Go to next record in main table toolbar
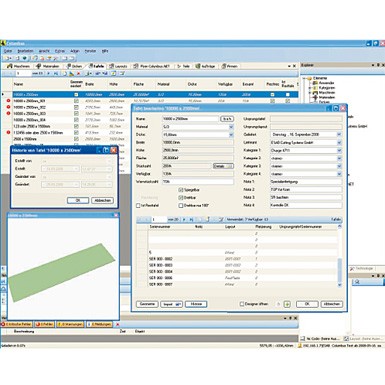Viewport: 385px width, 385px height. 49,73
